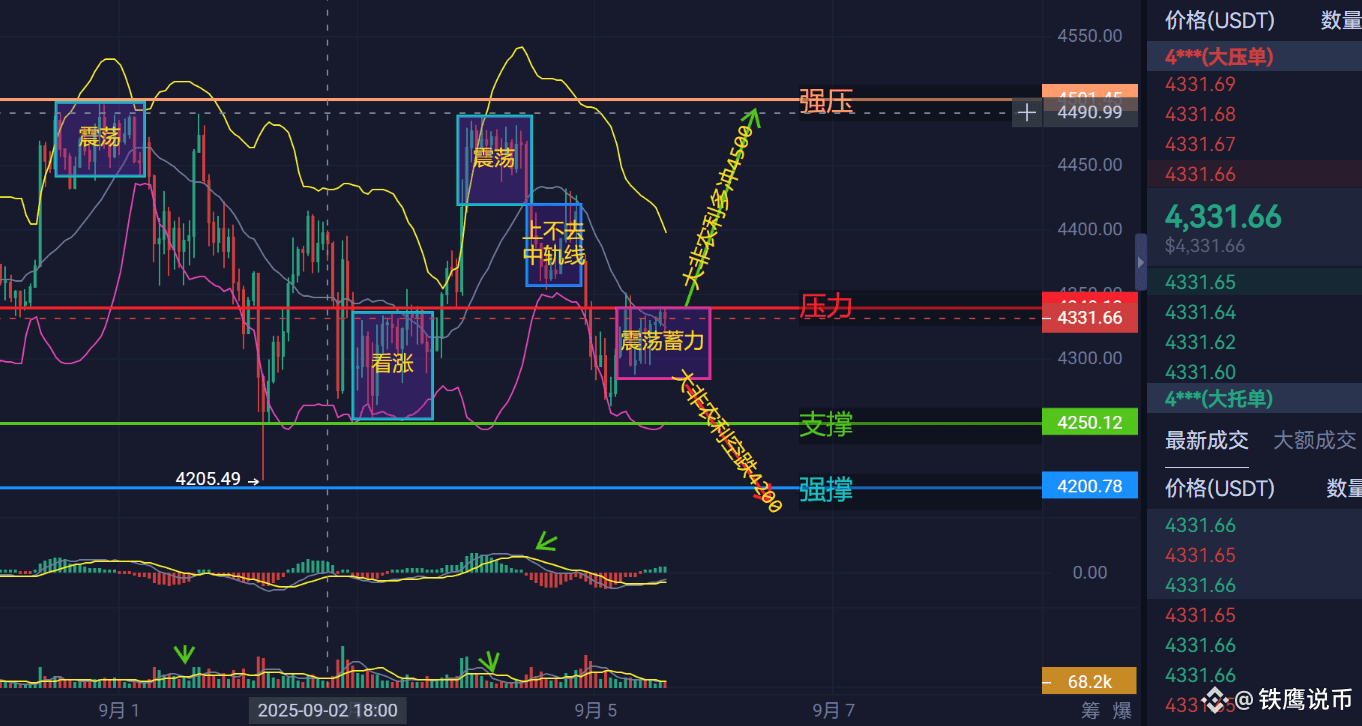Click the 4300.00 price axis label

coord(1090,358)
